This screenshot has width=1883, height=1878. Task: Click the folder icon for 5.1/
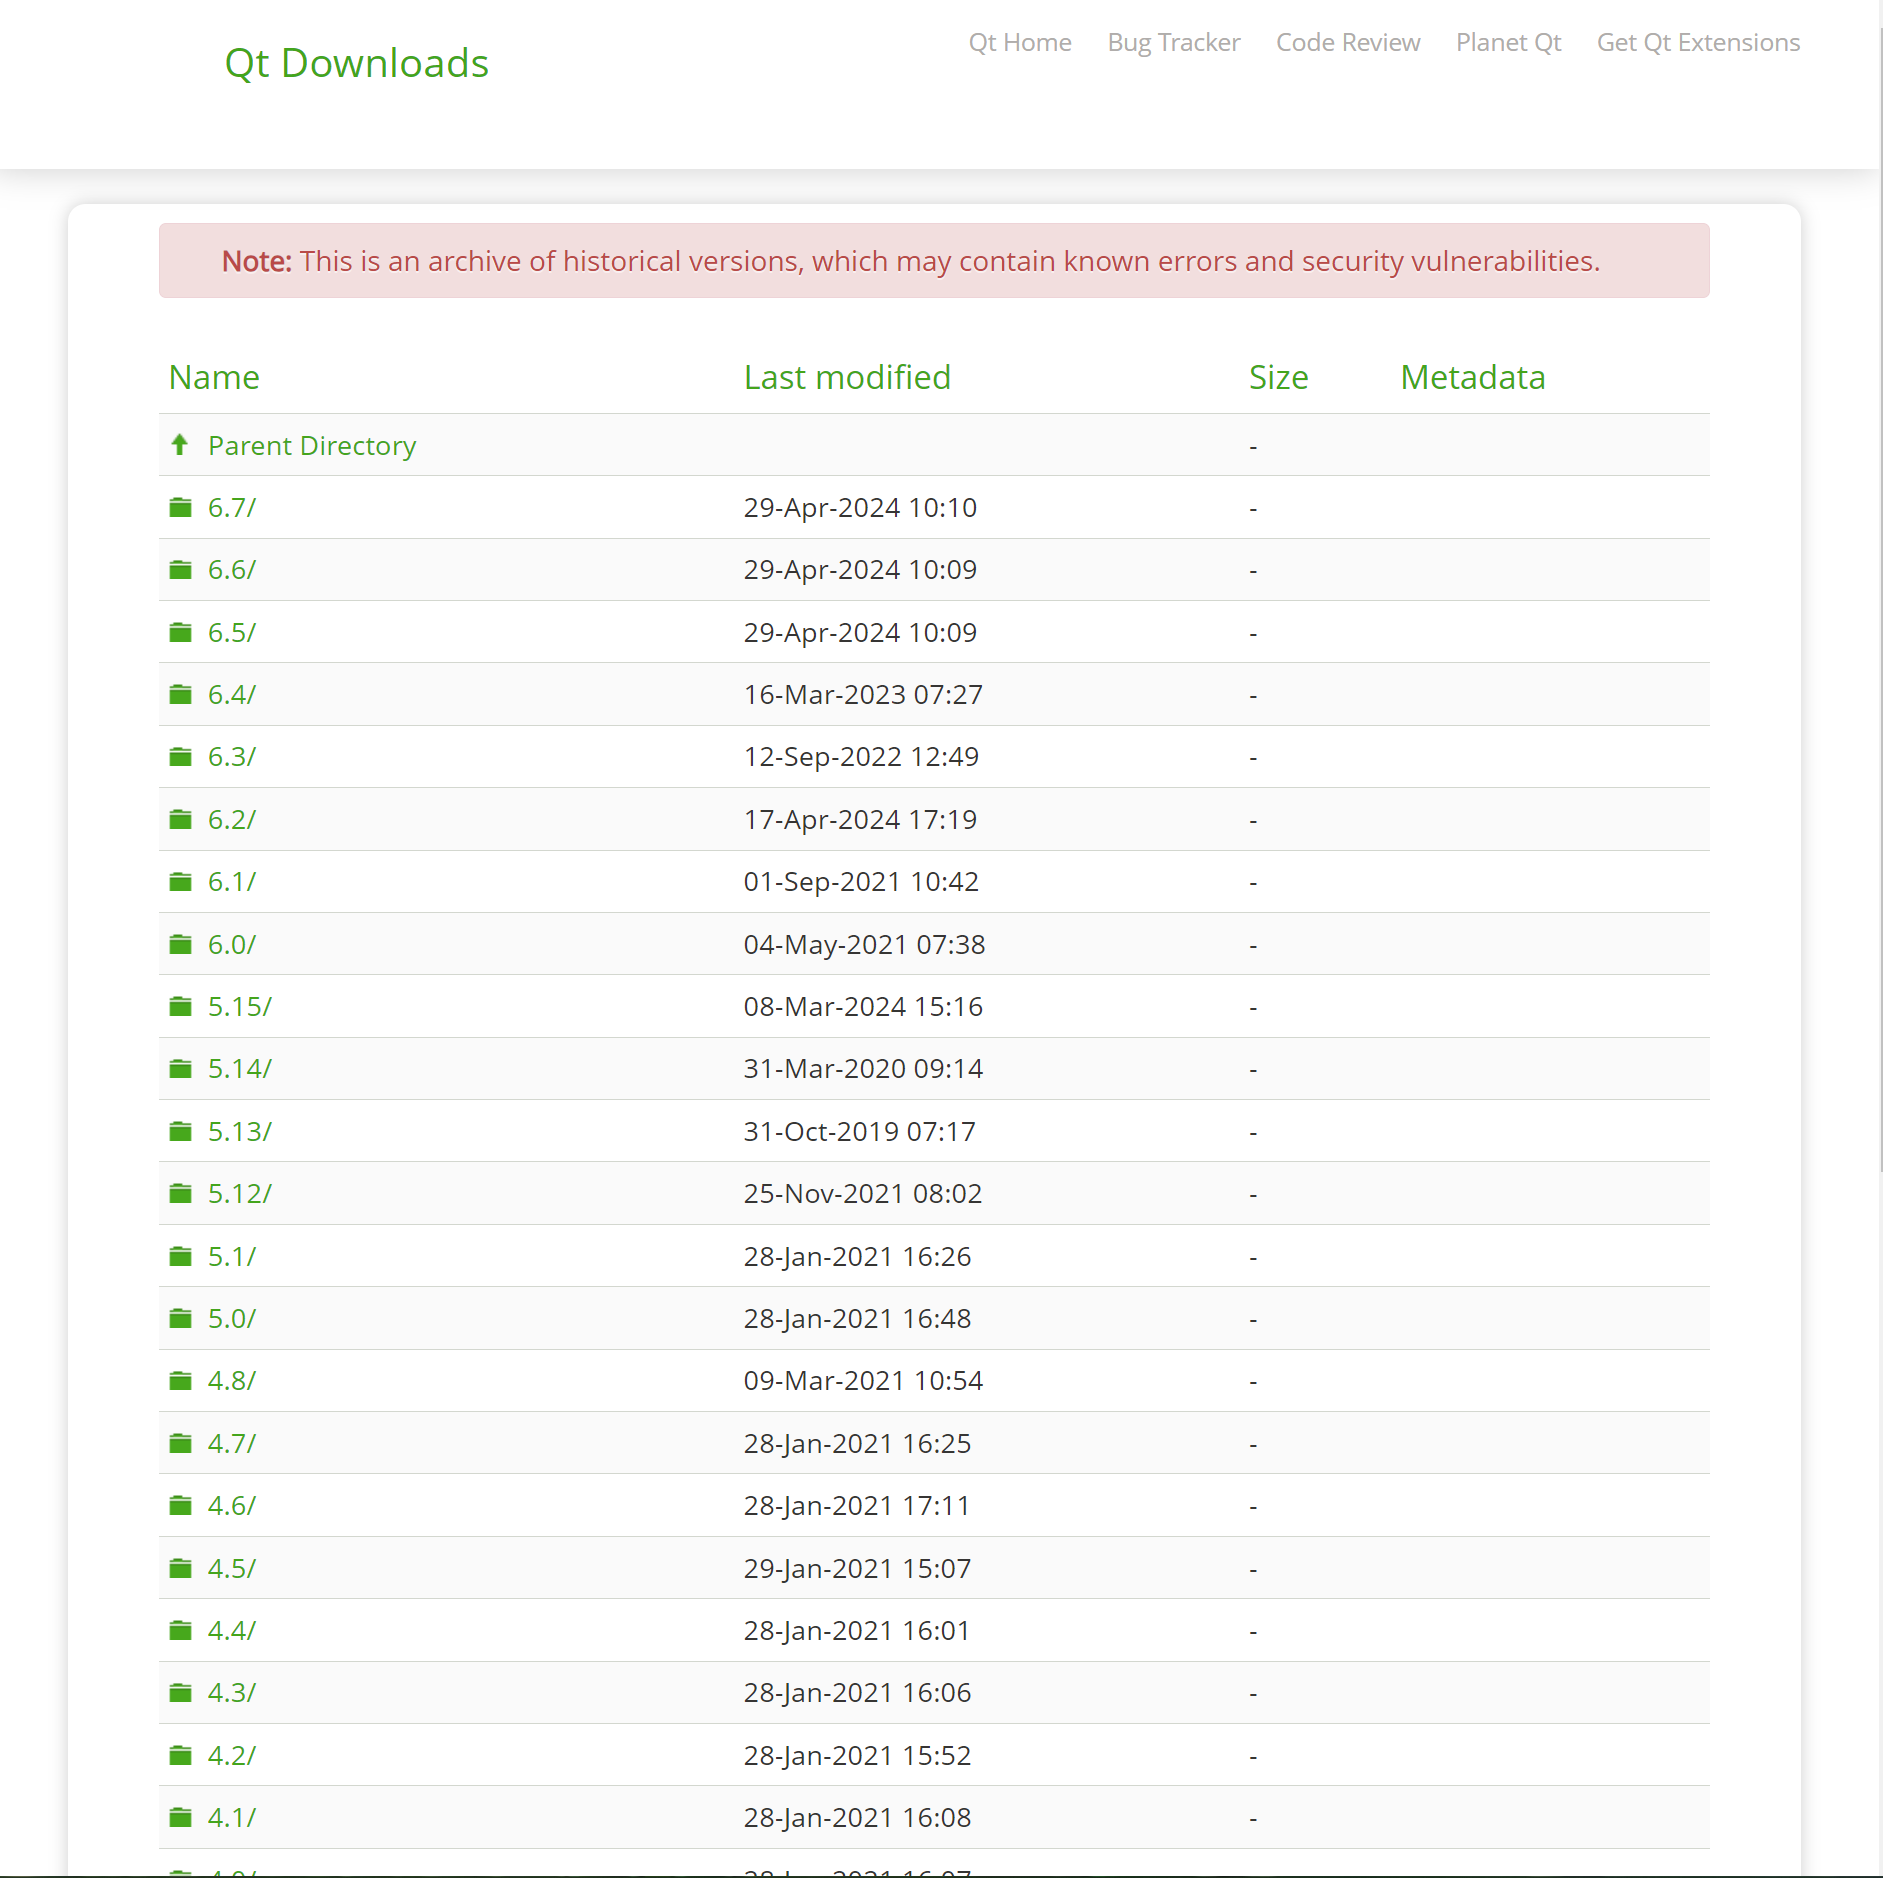[x=180, y=1257]
